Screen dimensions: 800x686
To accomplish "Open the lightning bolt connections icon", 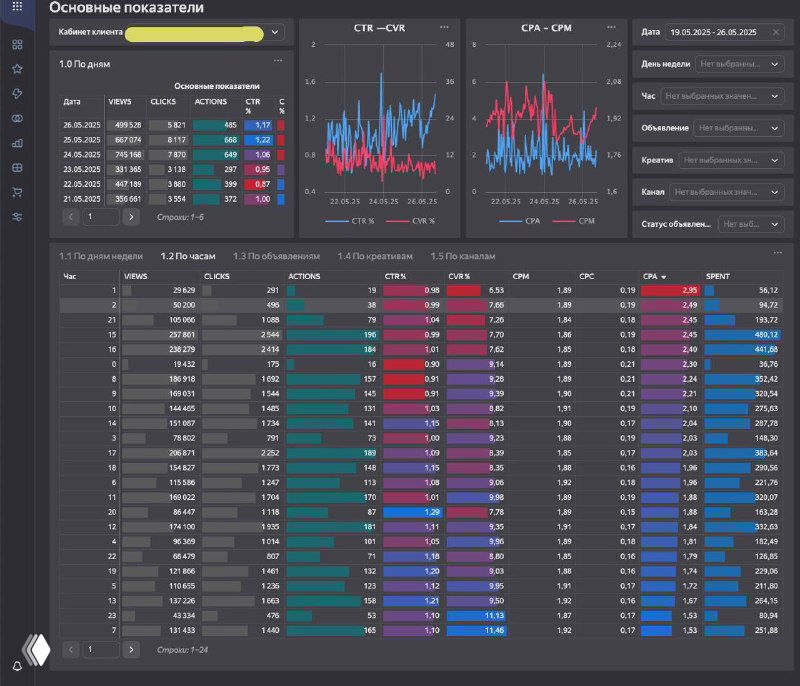I will pyautogui.click(x=17, y=93).
